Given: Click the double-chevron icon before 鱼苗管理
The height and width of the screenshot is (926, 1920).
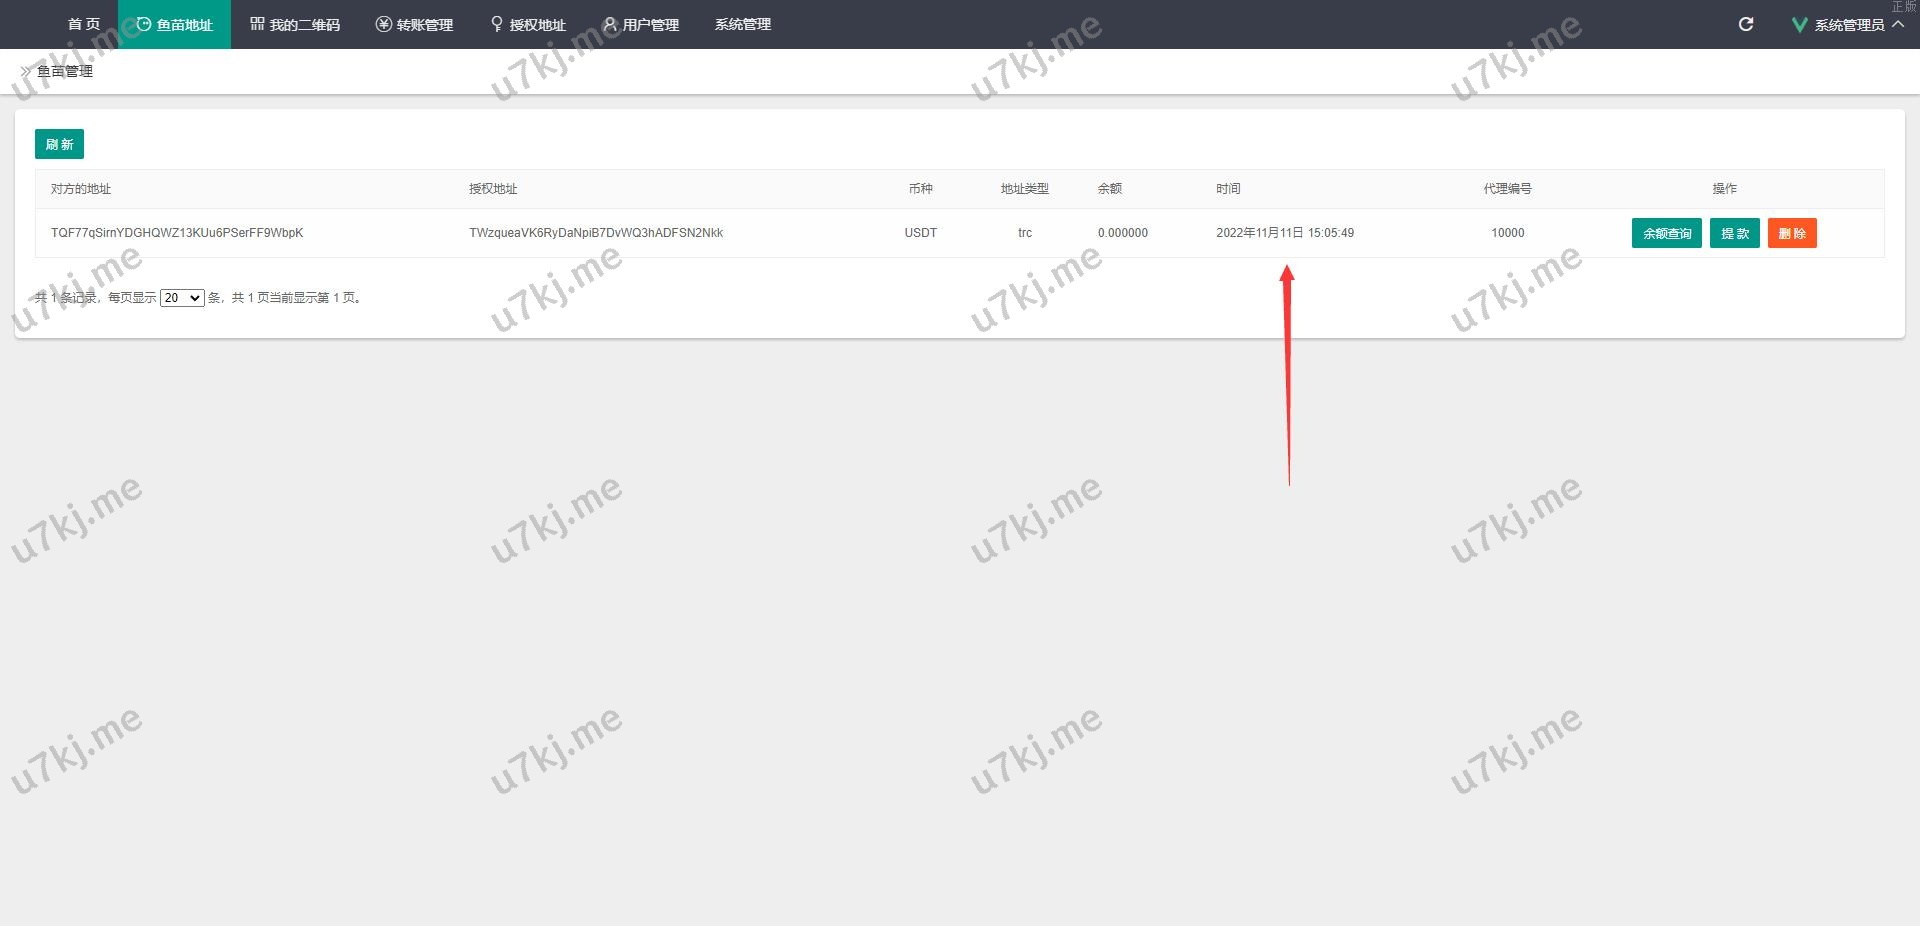Looking at the screenshot, I should click(26, 72).
